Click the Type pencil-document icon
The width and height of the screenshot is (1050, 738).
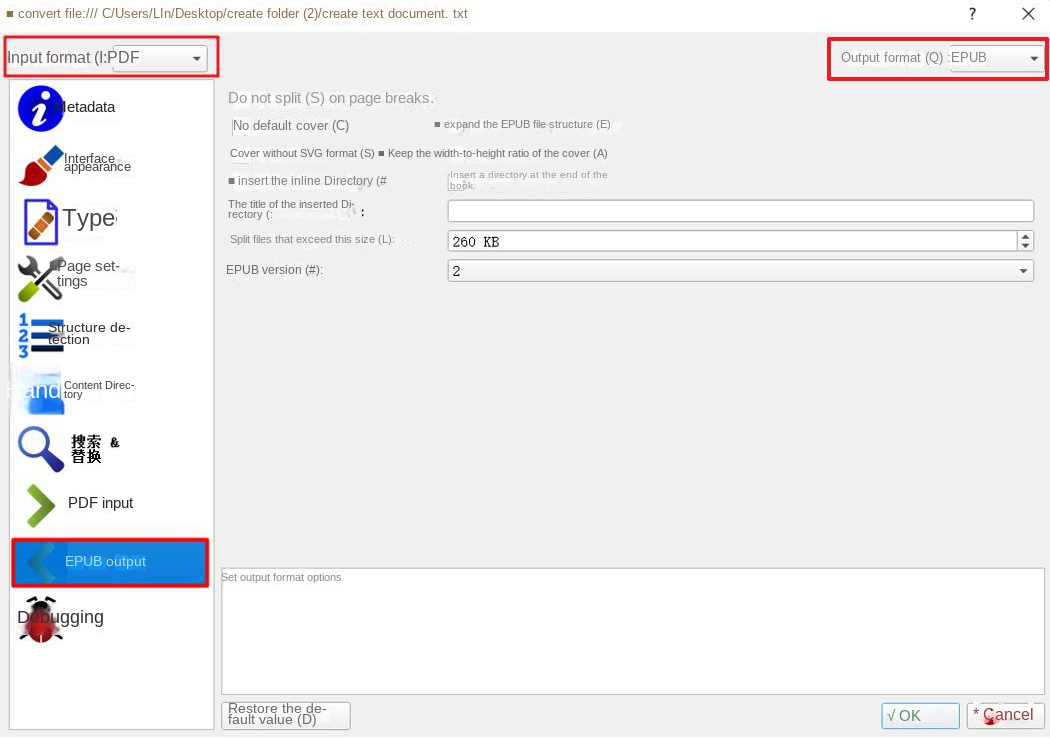pos(41,221)
